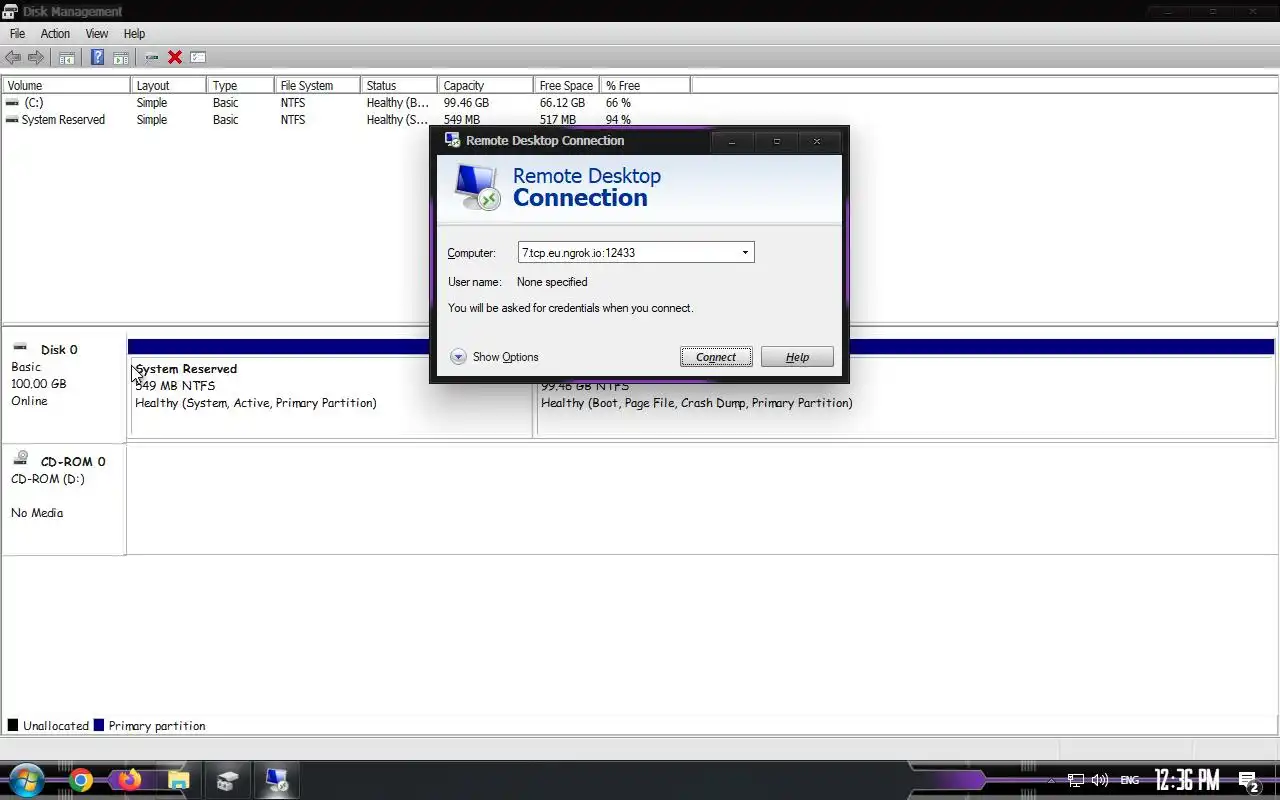Open the Help menu
Image resolution: width=1280 pixels, height=800 pixels.
[134, 34]
